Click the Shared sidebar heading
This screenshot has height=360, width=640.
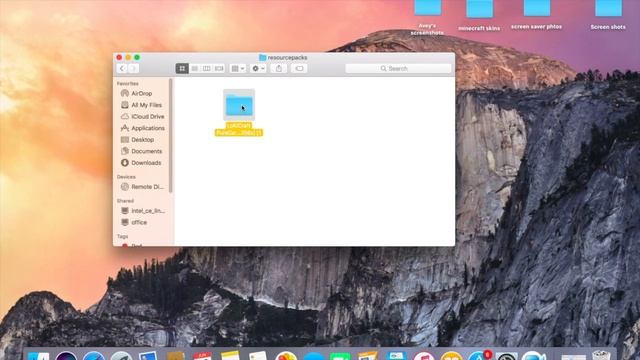pos(125,201)
